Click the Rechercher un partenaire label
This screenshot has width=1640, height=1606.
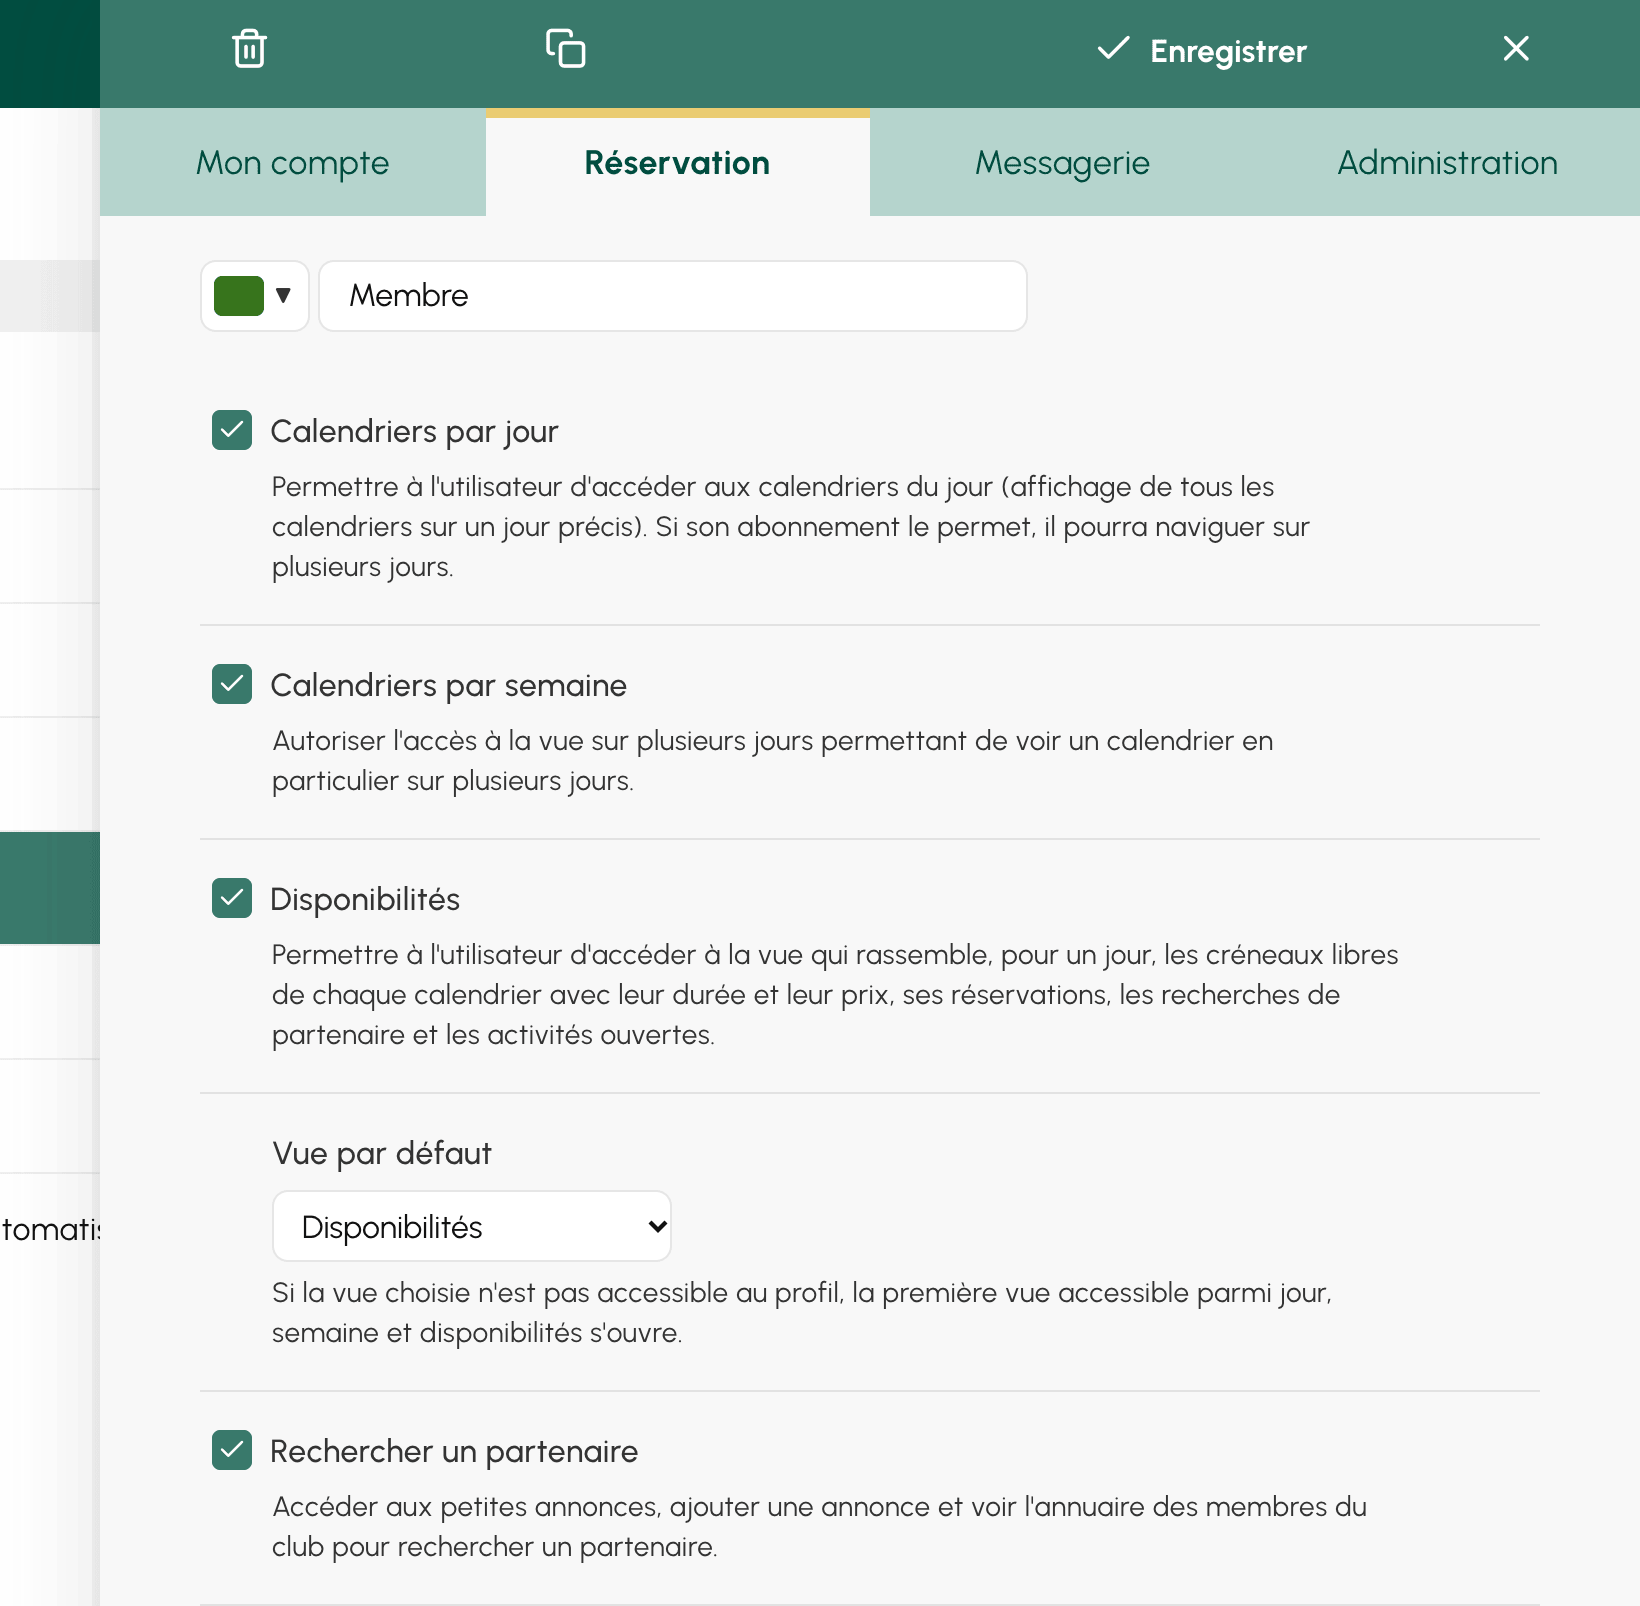click(x=454, y=1451)
